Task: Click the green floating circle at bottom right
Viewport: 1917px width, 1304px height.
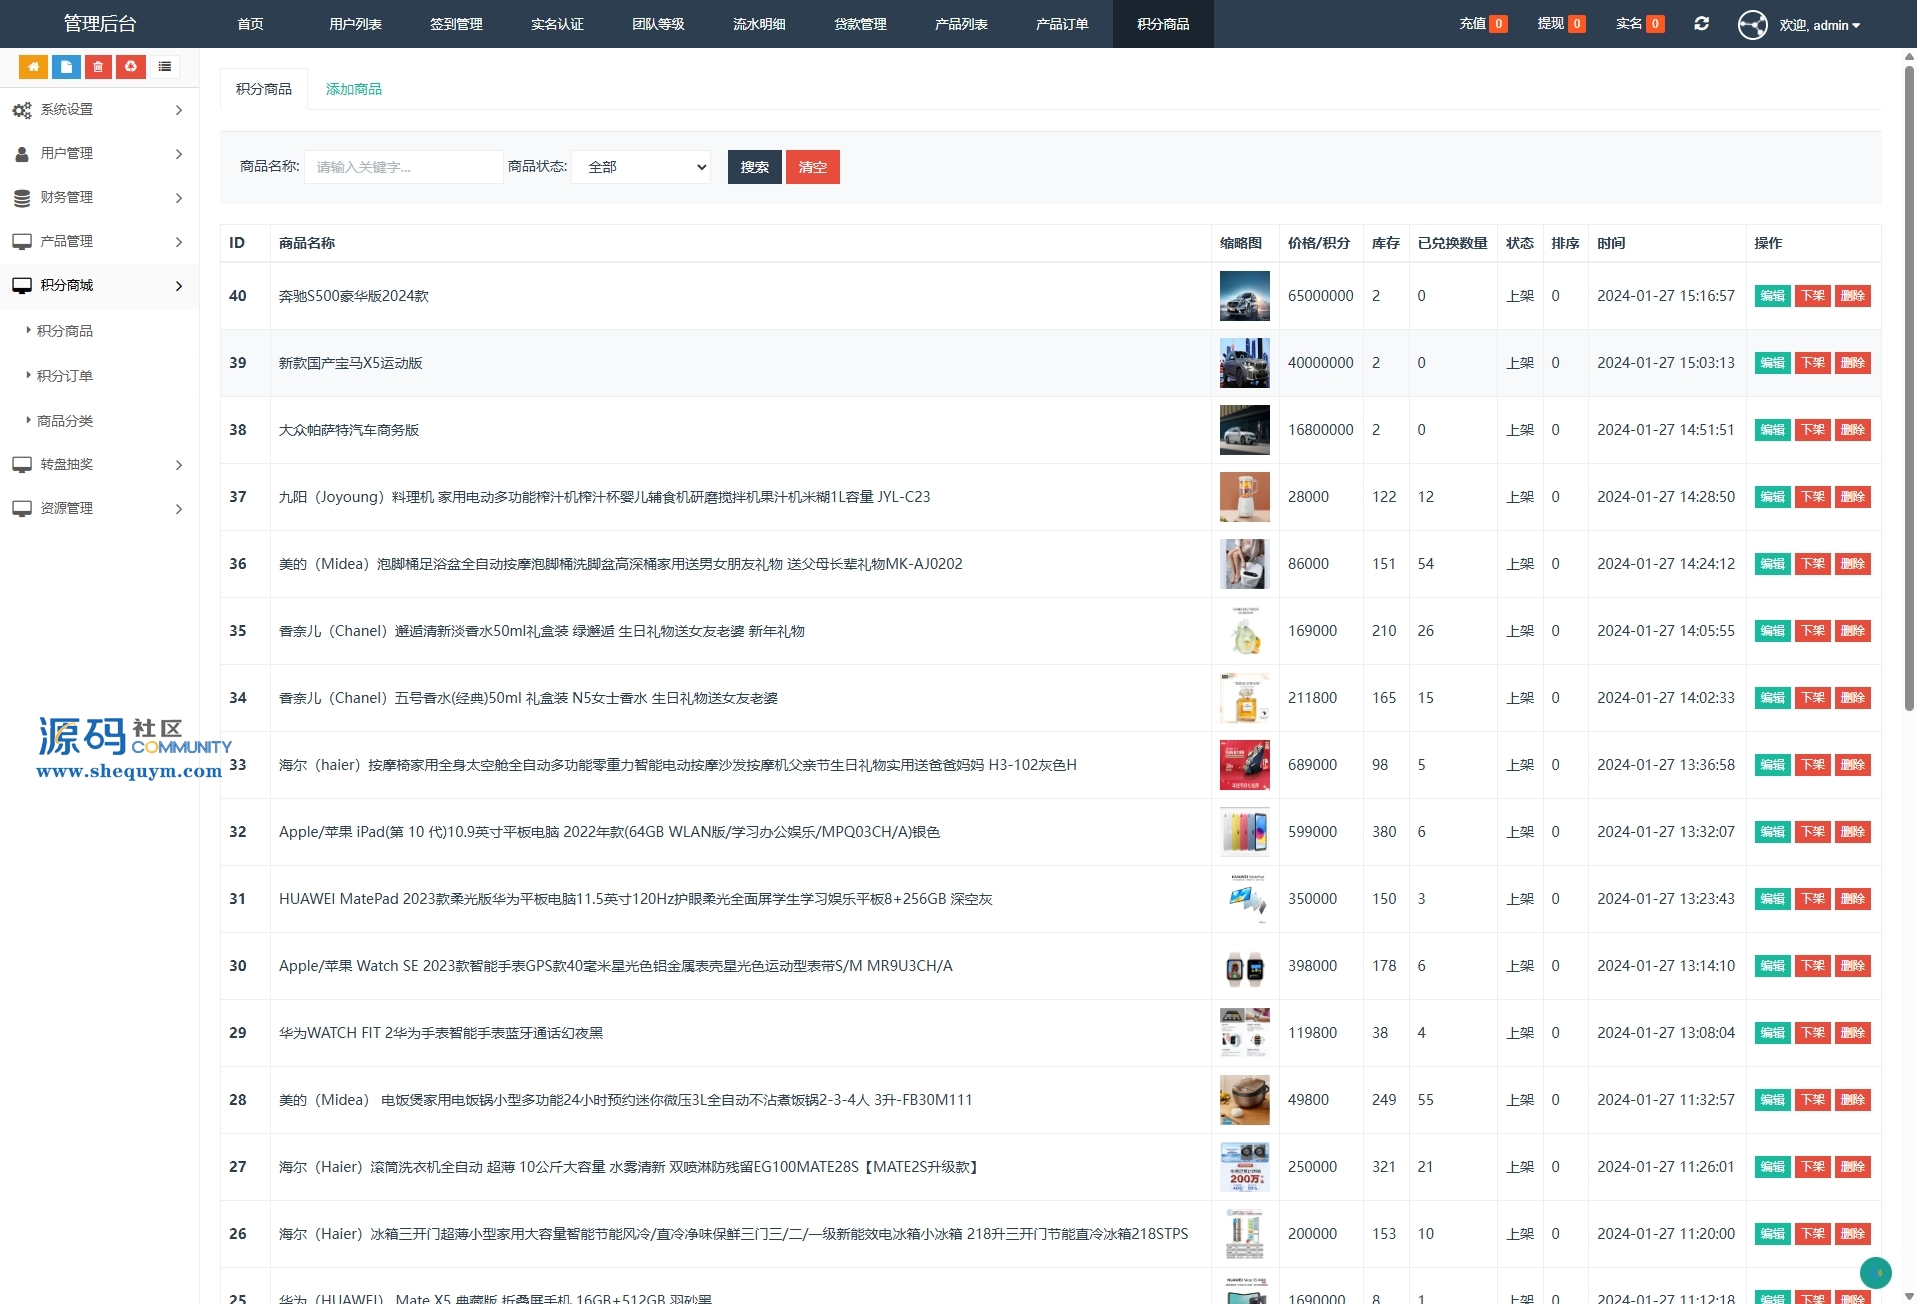Action: click(1875, 1272)
